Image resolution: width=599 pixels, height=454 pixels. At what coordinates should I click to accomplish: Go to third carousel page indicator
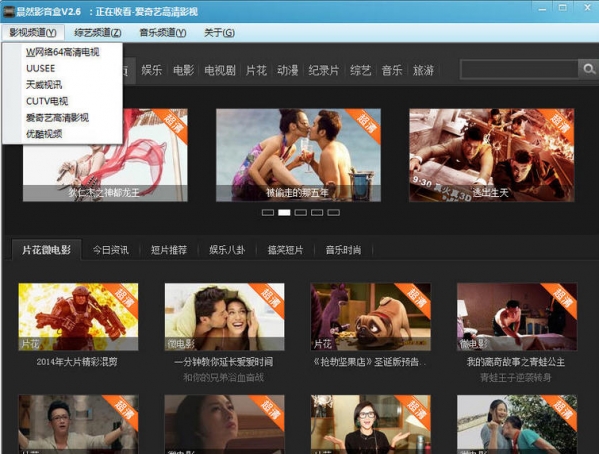point(301,212)
